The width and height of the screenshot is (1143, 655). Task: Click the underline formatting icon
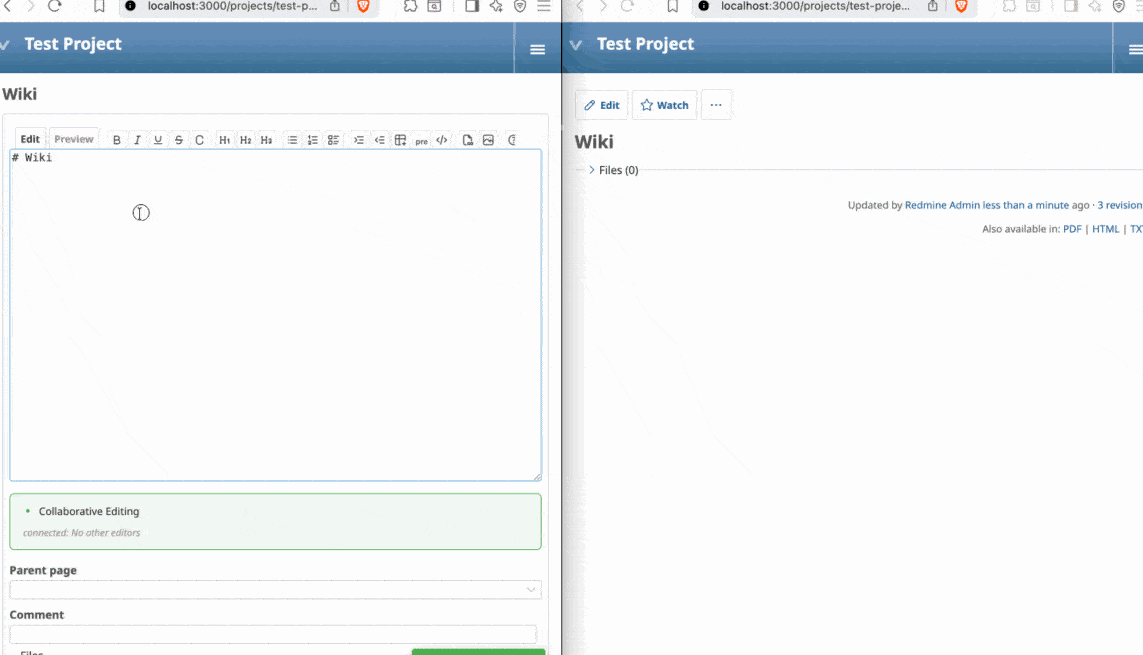click(x=158, y=140)
